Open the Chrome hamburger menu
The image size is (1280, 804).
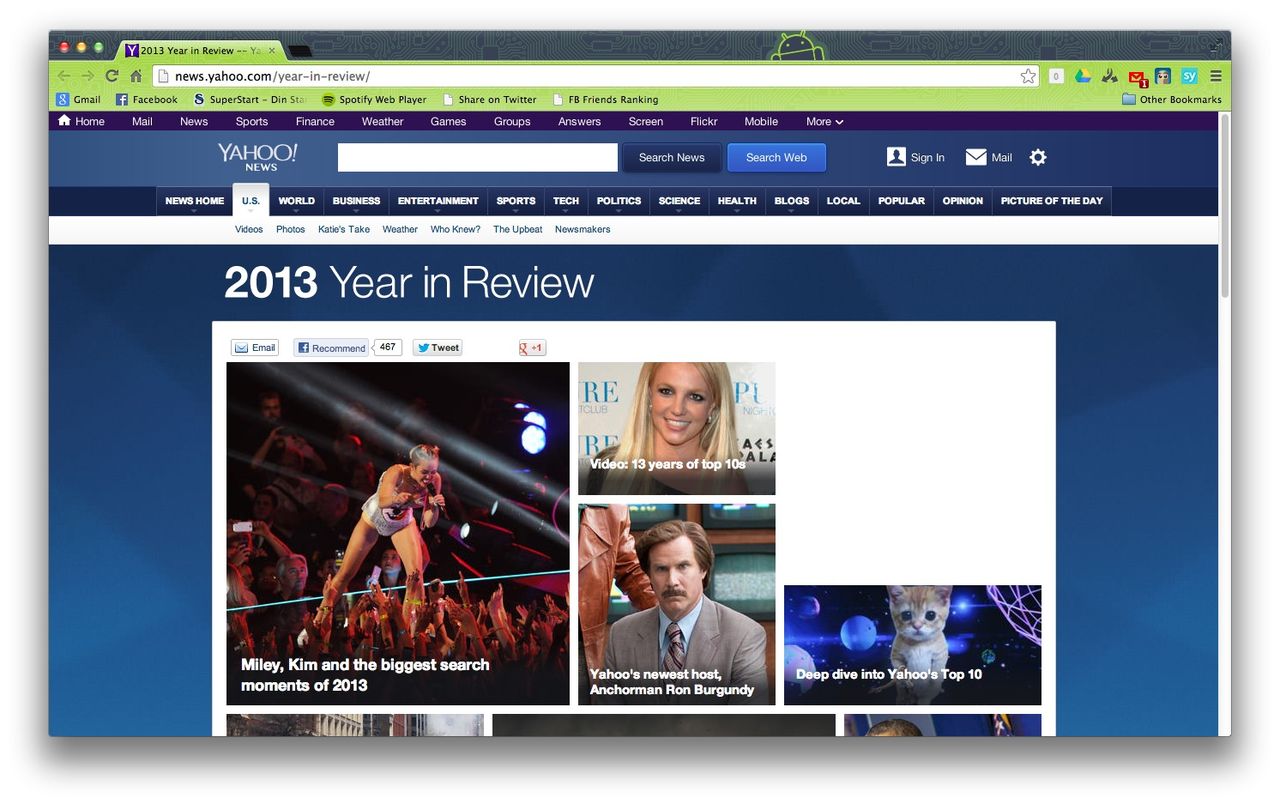click(1216, 76)
